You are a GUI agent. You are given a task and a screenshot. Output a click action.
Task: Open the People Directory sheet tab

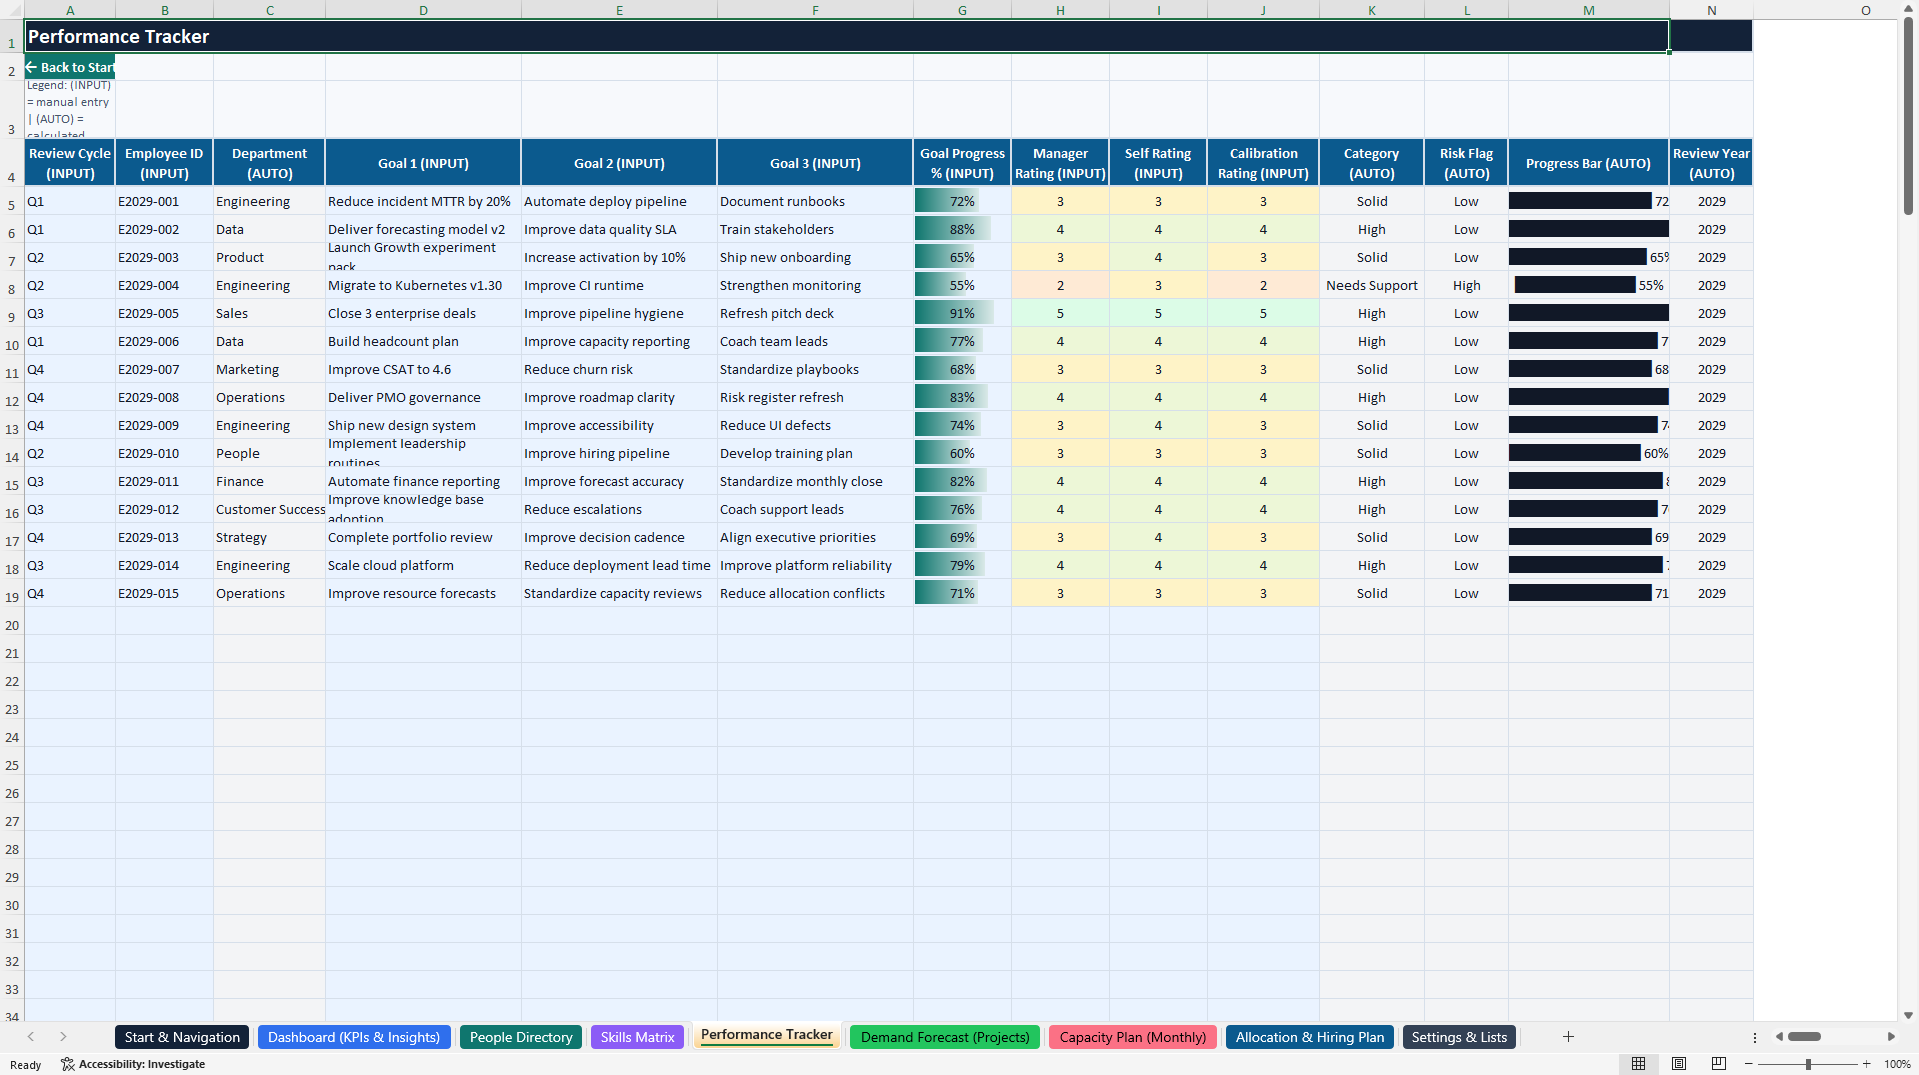pos(521,1037)
